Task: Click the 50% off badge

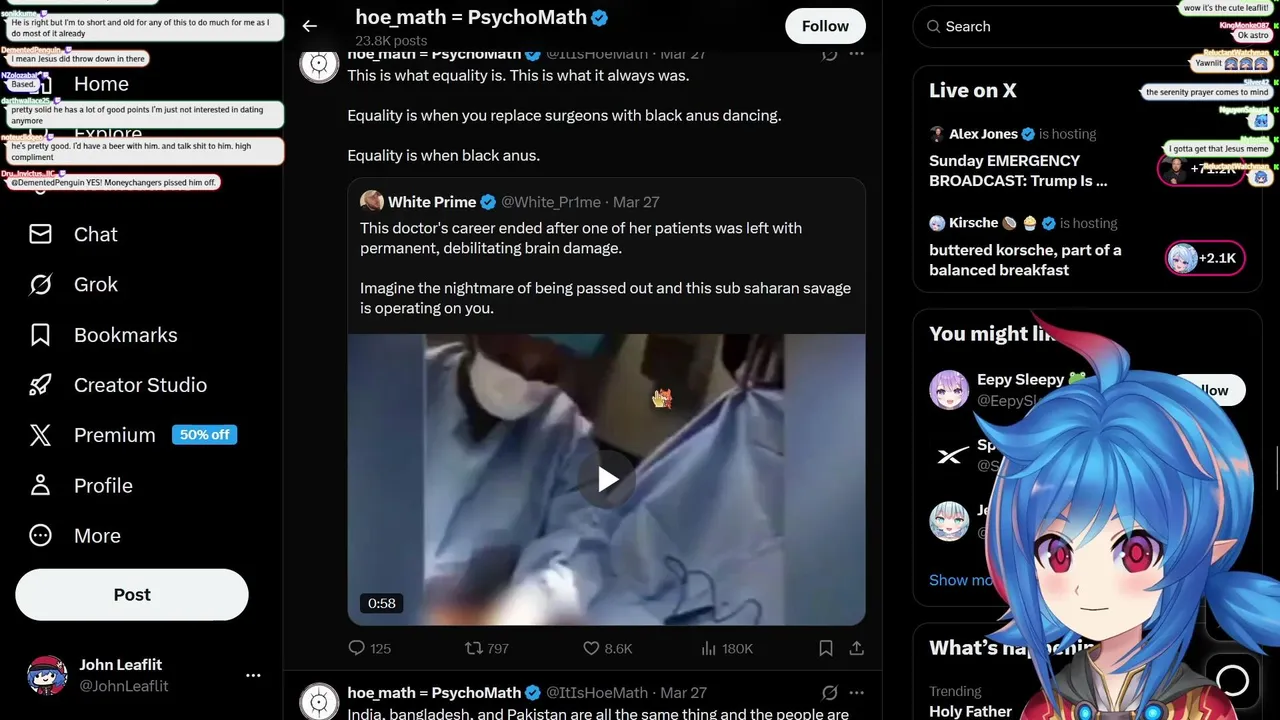Action: (204, 435)
